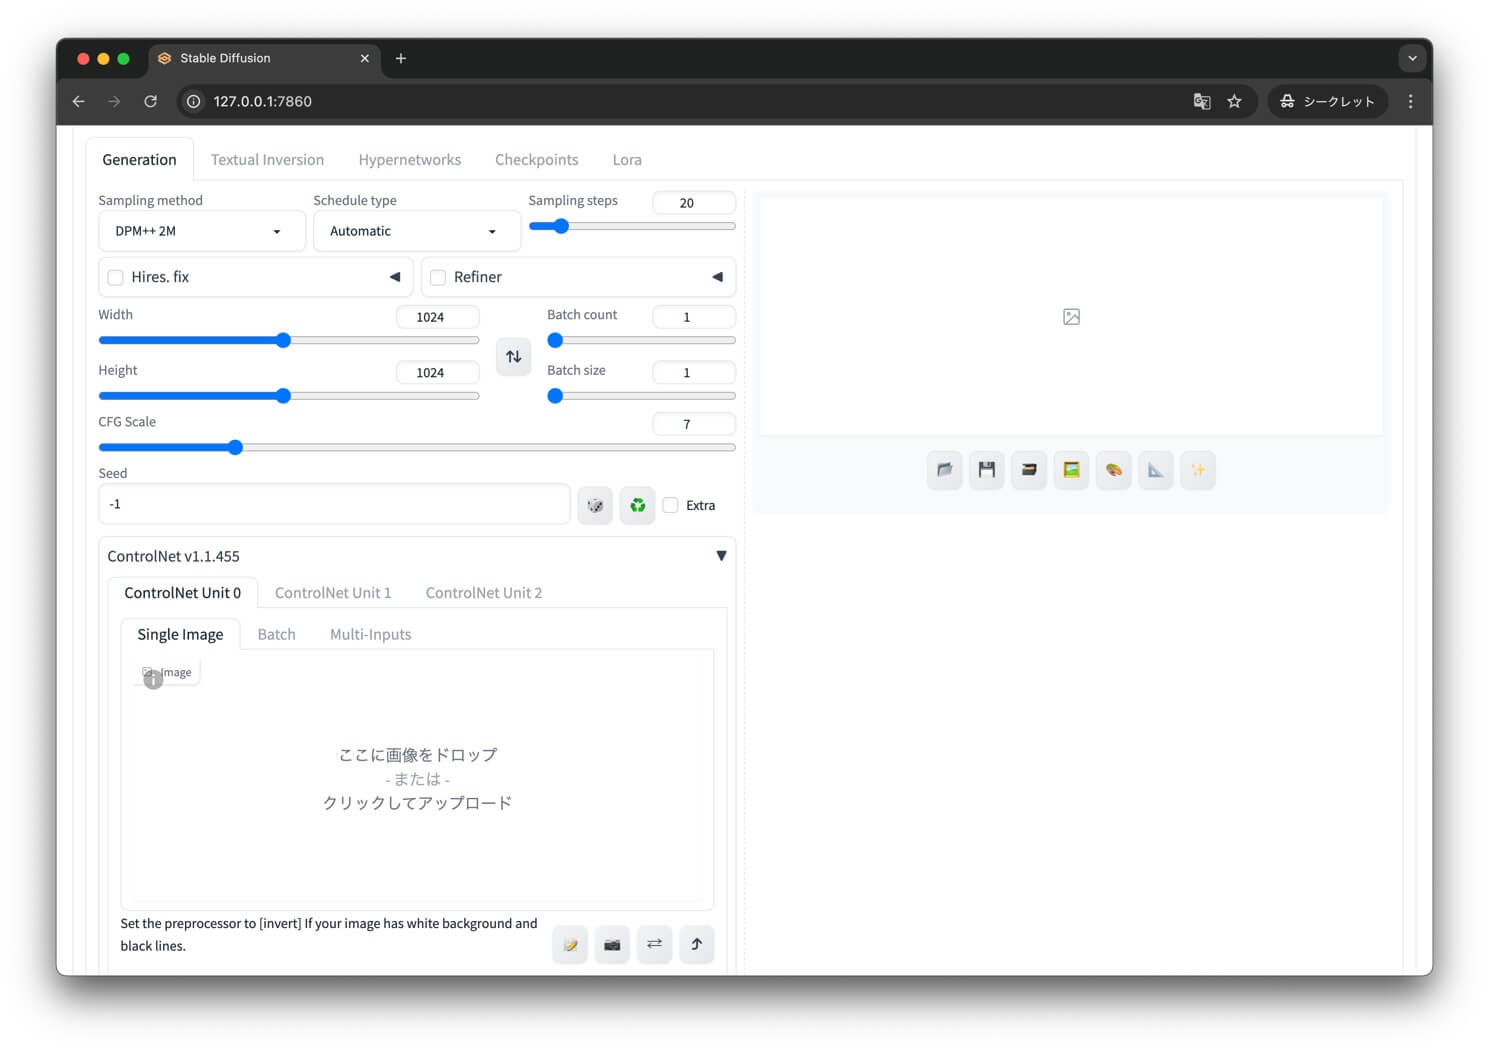Click the Batch size number field

coord(694,373)
